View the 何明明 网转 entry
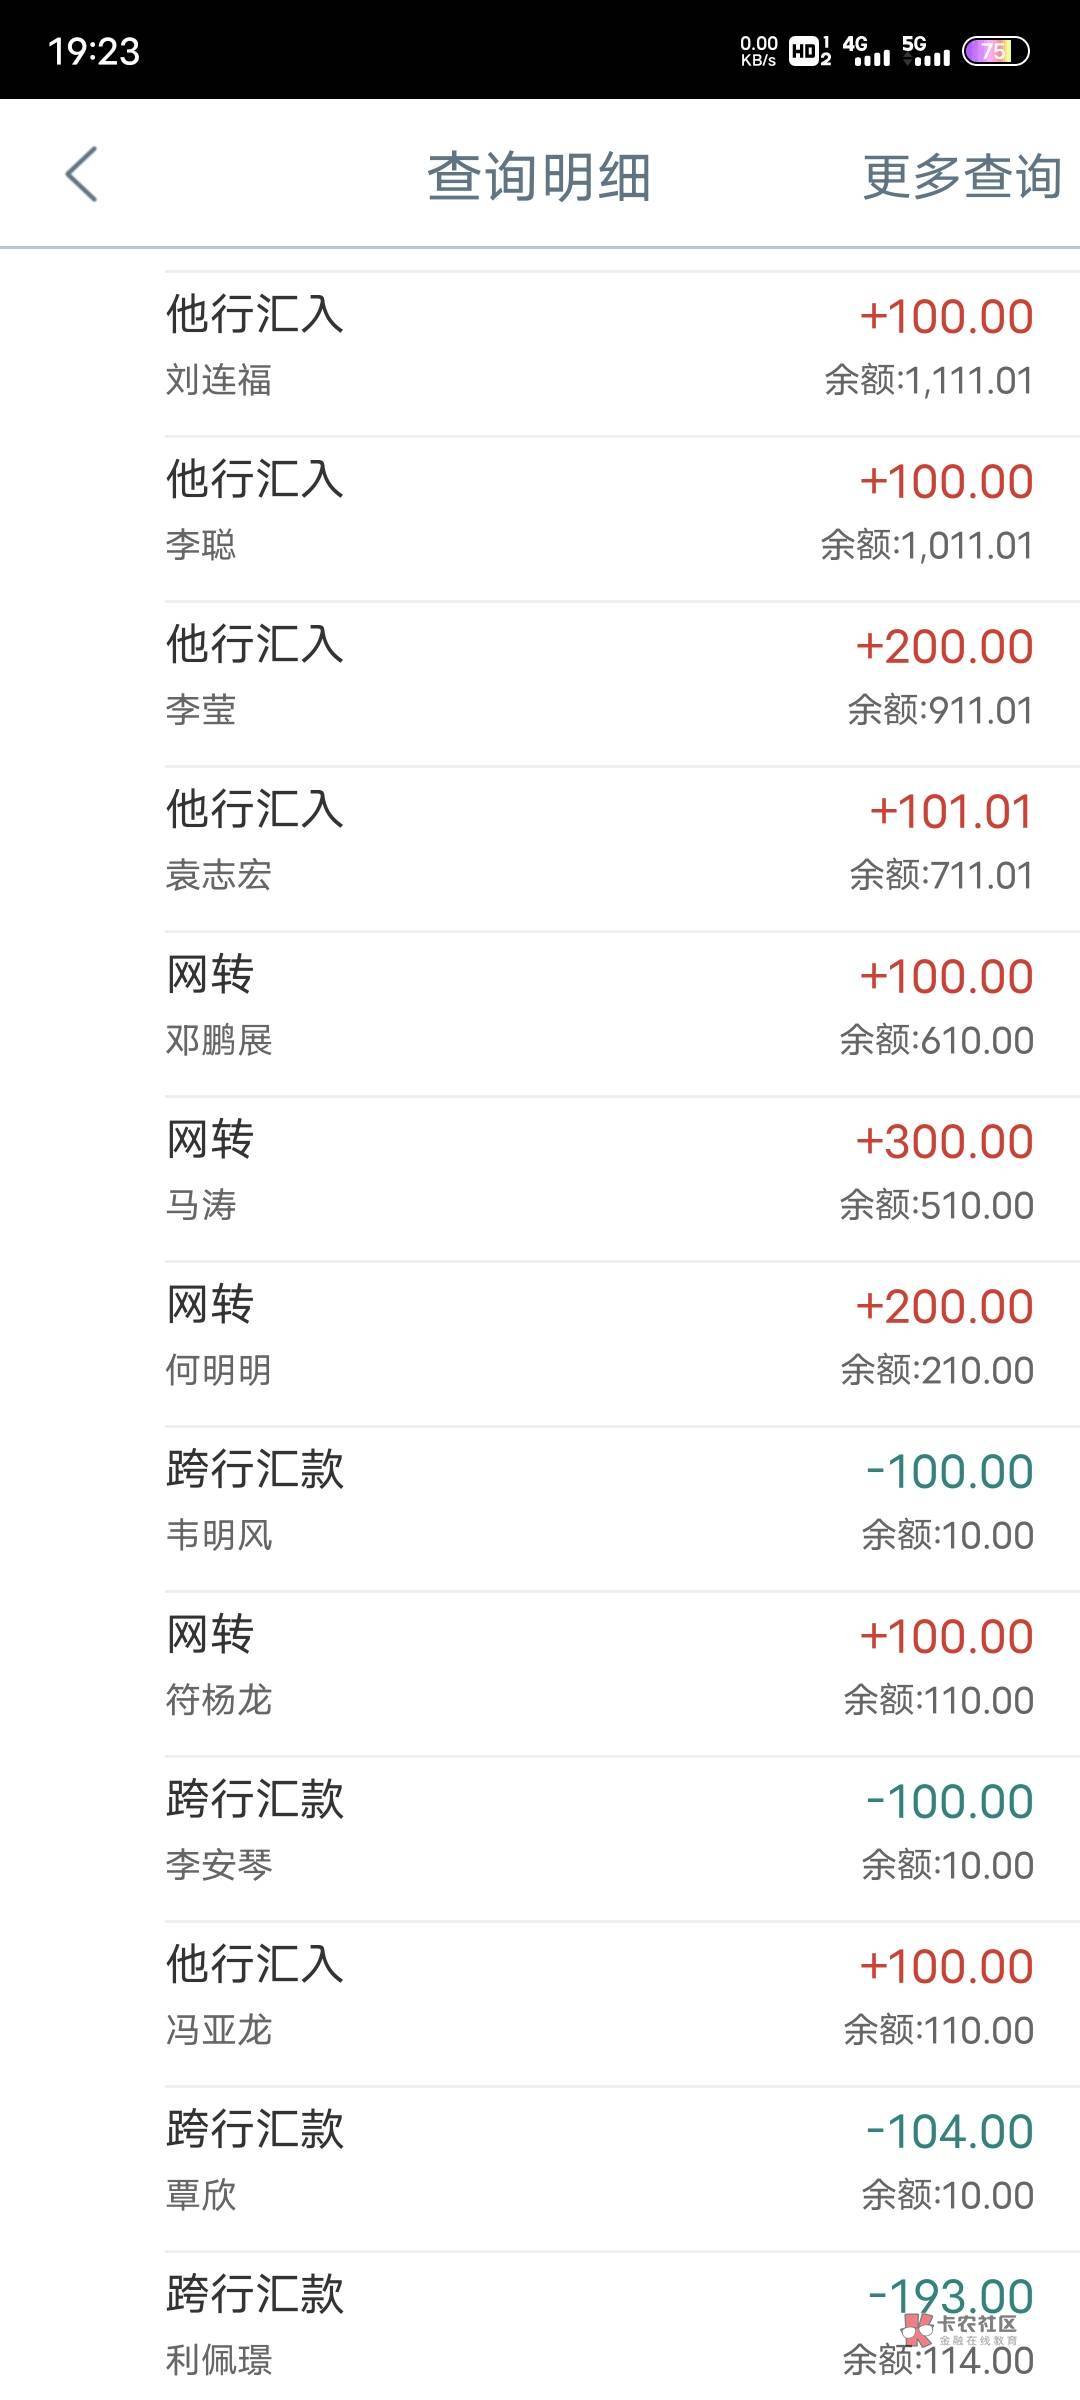This screenshot has height=2400, width=1080. tap(600, 1337)
